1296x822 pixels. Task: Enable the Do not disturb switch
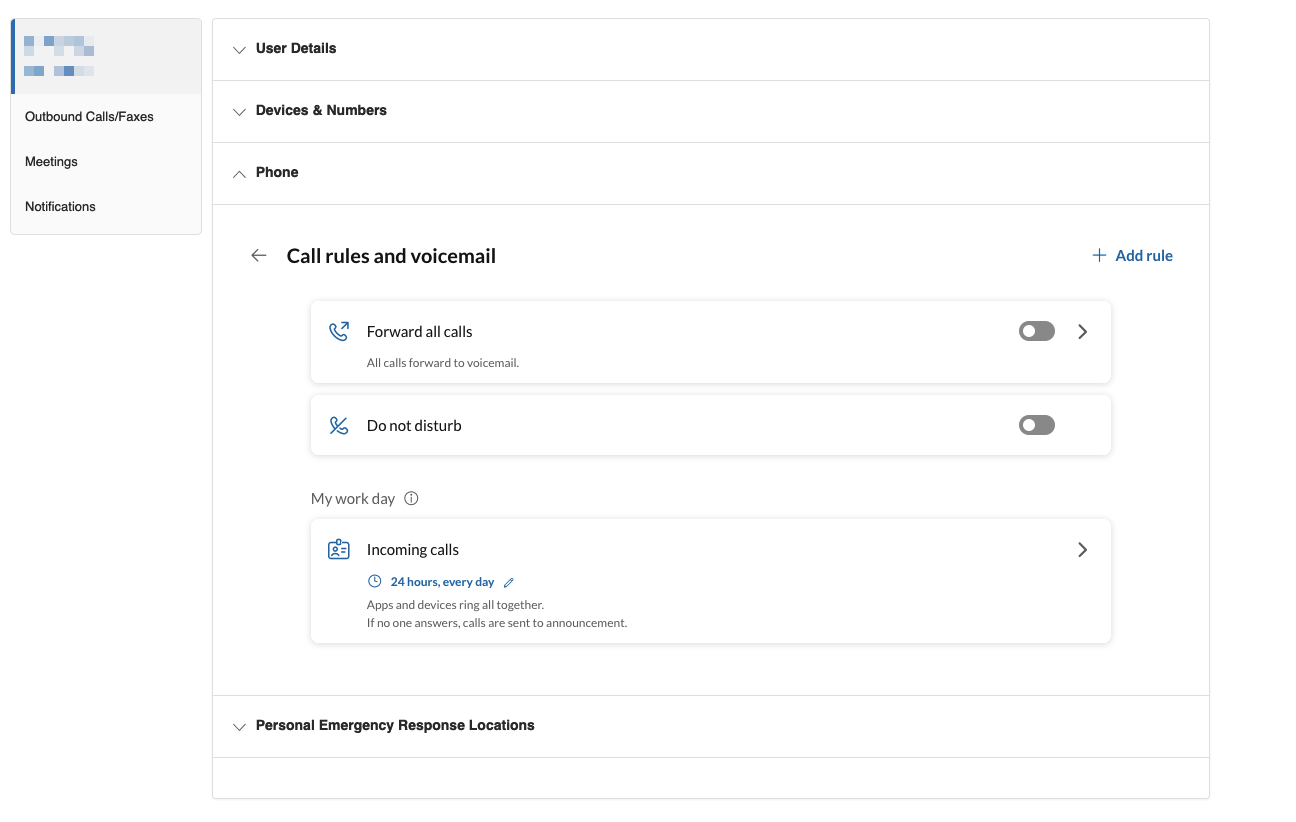coord(1036,426)
